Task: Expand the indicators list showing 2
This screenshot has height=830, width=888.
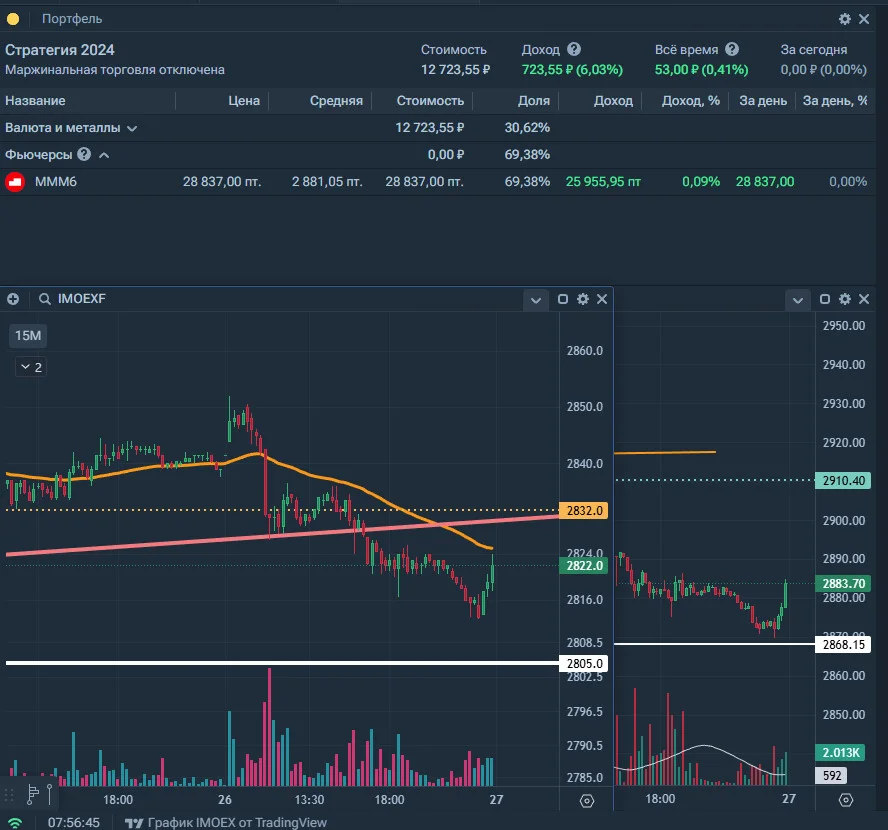Action: (x=31, y=367)
